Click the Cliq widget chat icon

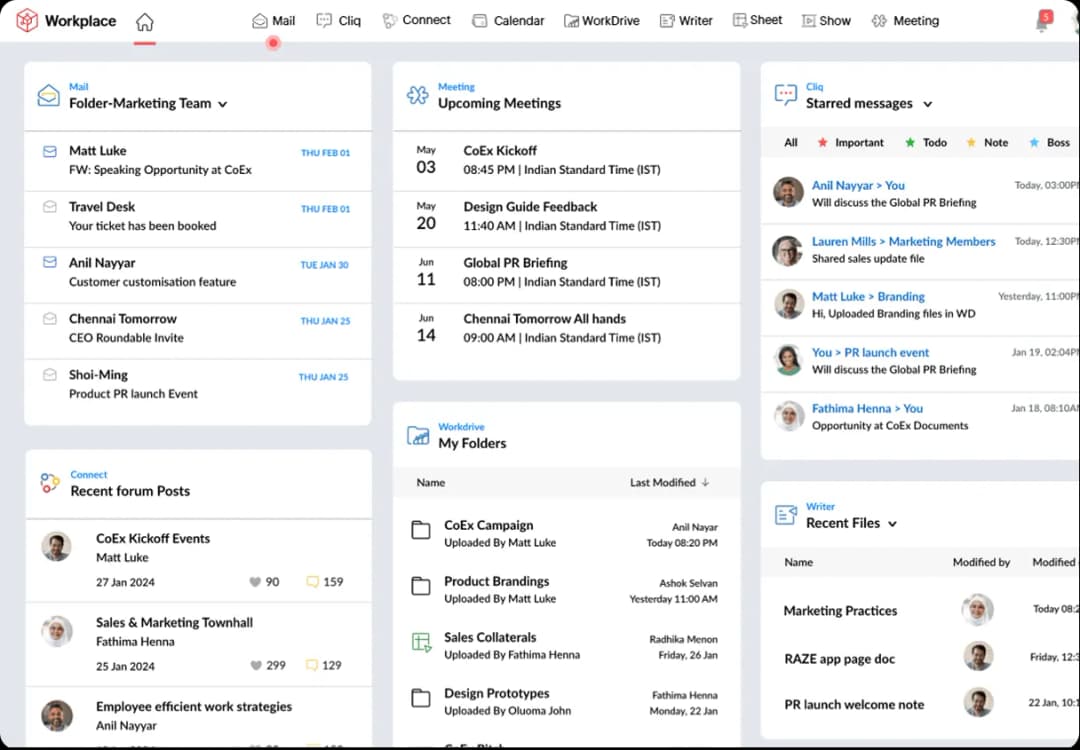coord(786,95)
